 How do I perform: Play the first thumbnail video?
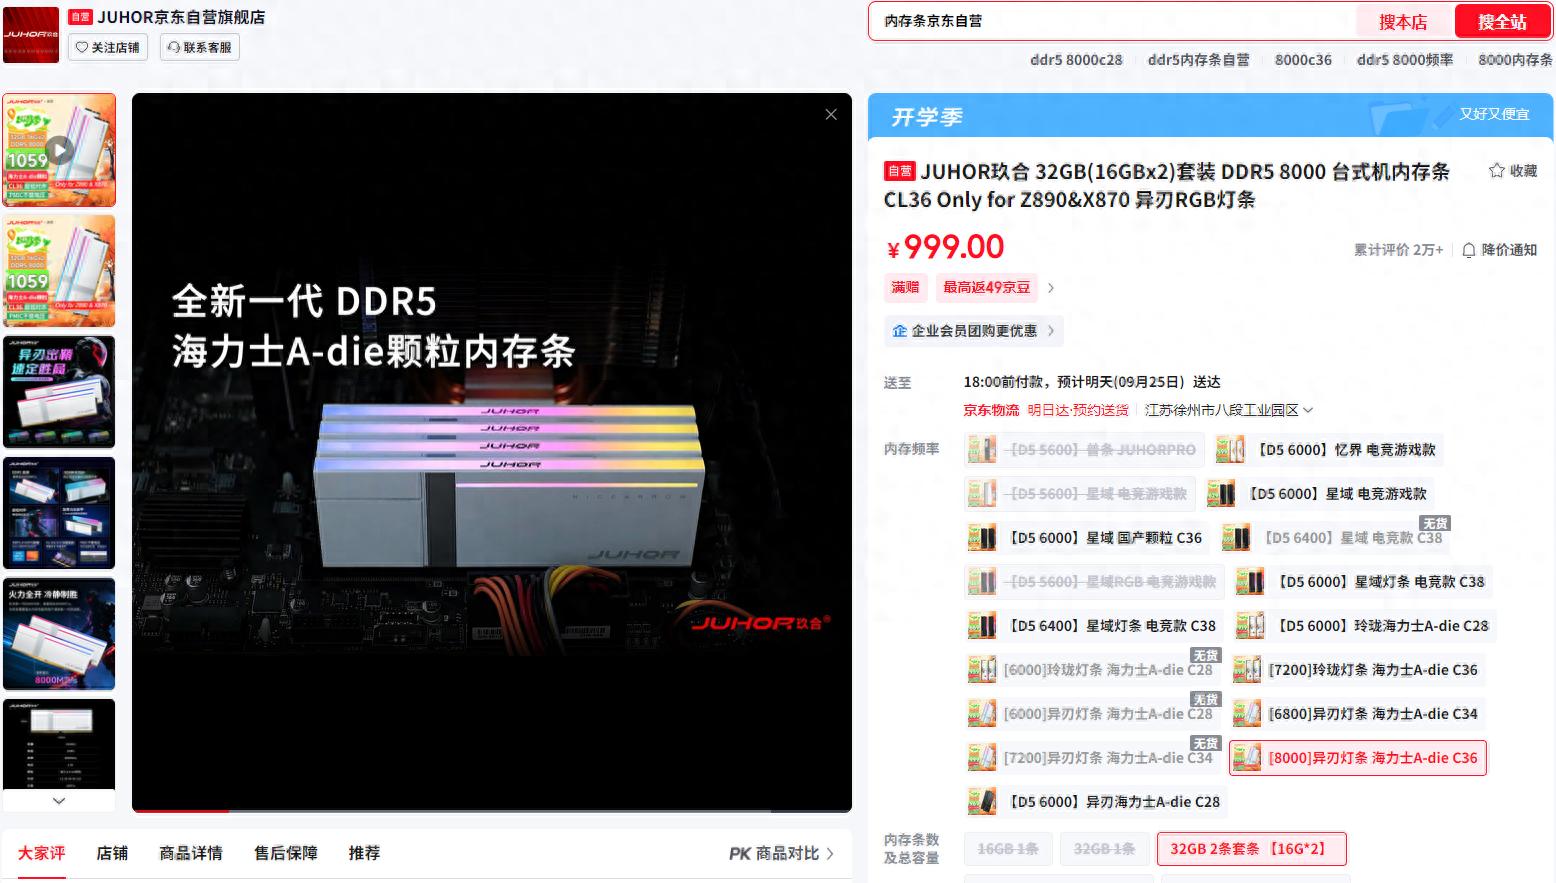pyautogui.click(x=60, y=150)
